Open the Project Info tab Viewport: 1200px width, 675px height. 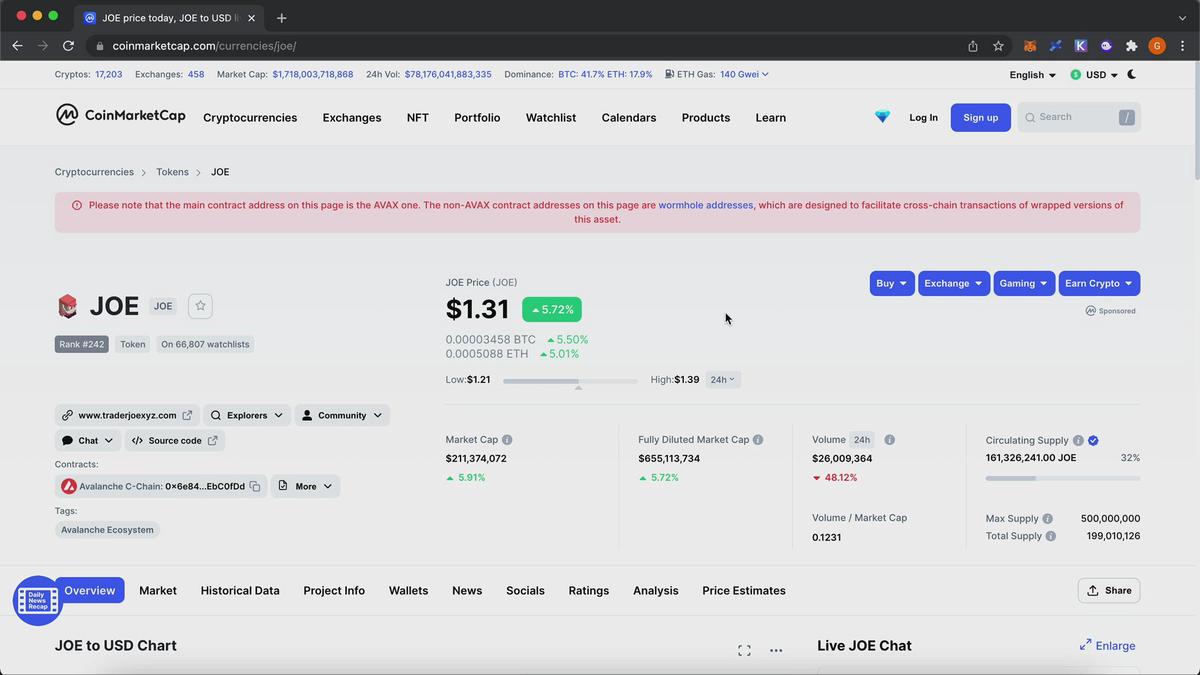(334, 591)
